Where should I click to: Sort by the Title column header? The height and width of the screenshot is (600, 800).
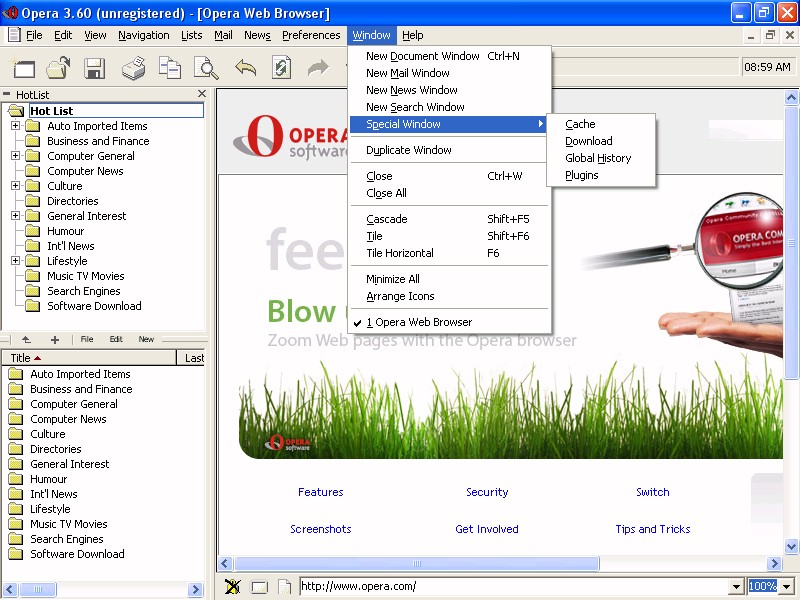point(89,358)
